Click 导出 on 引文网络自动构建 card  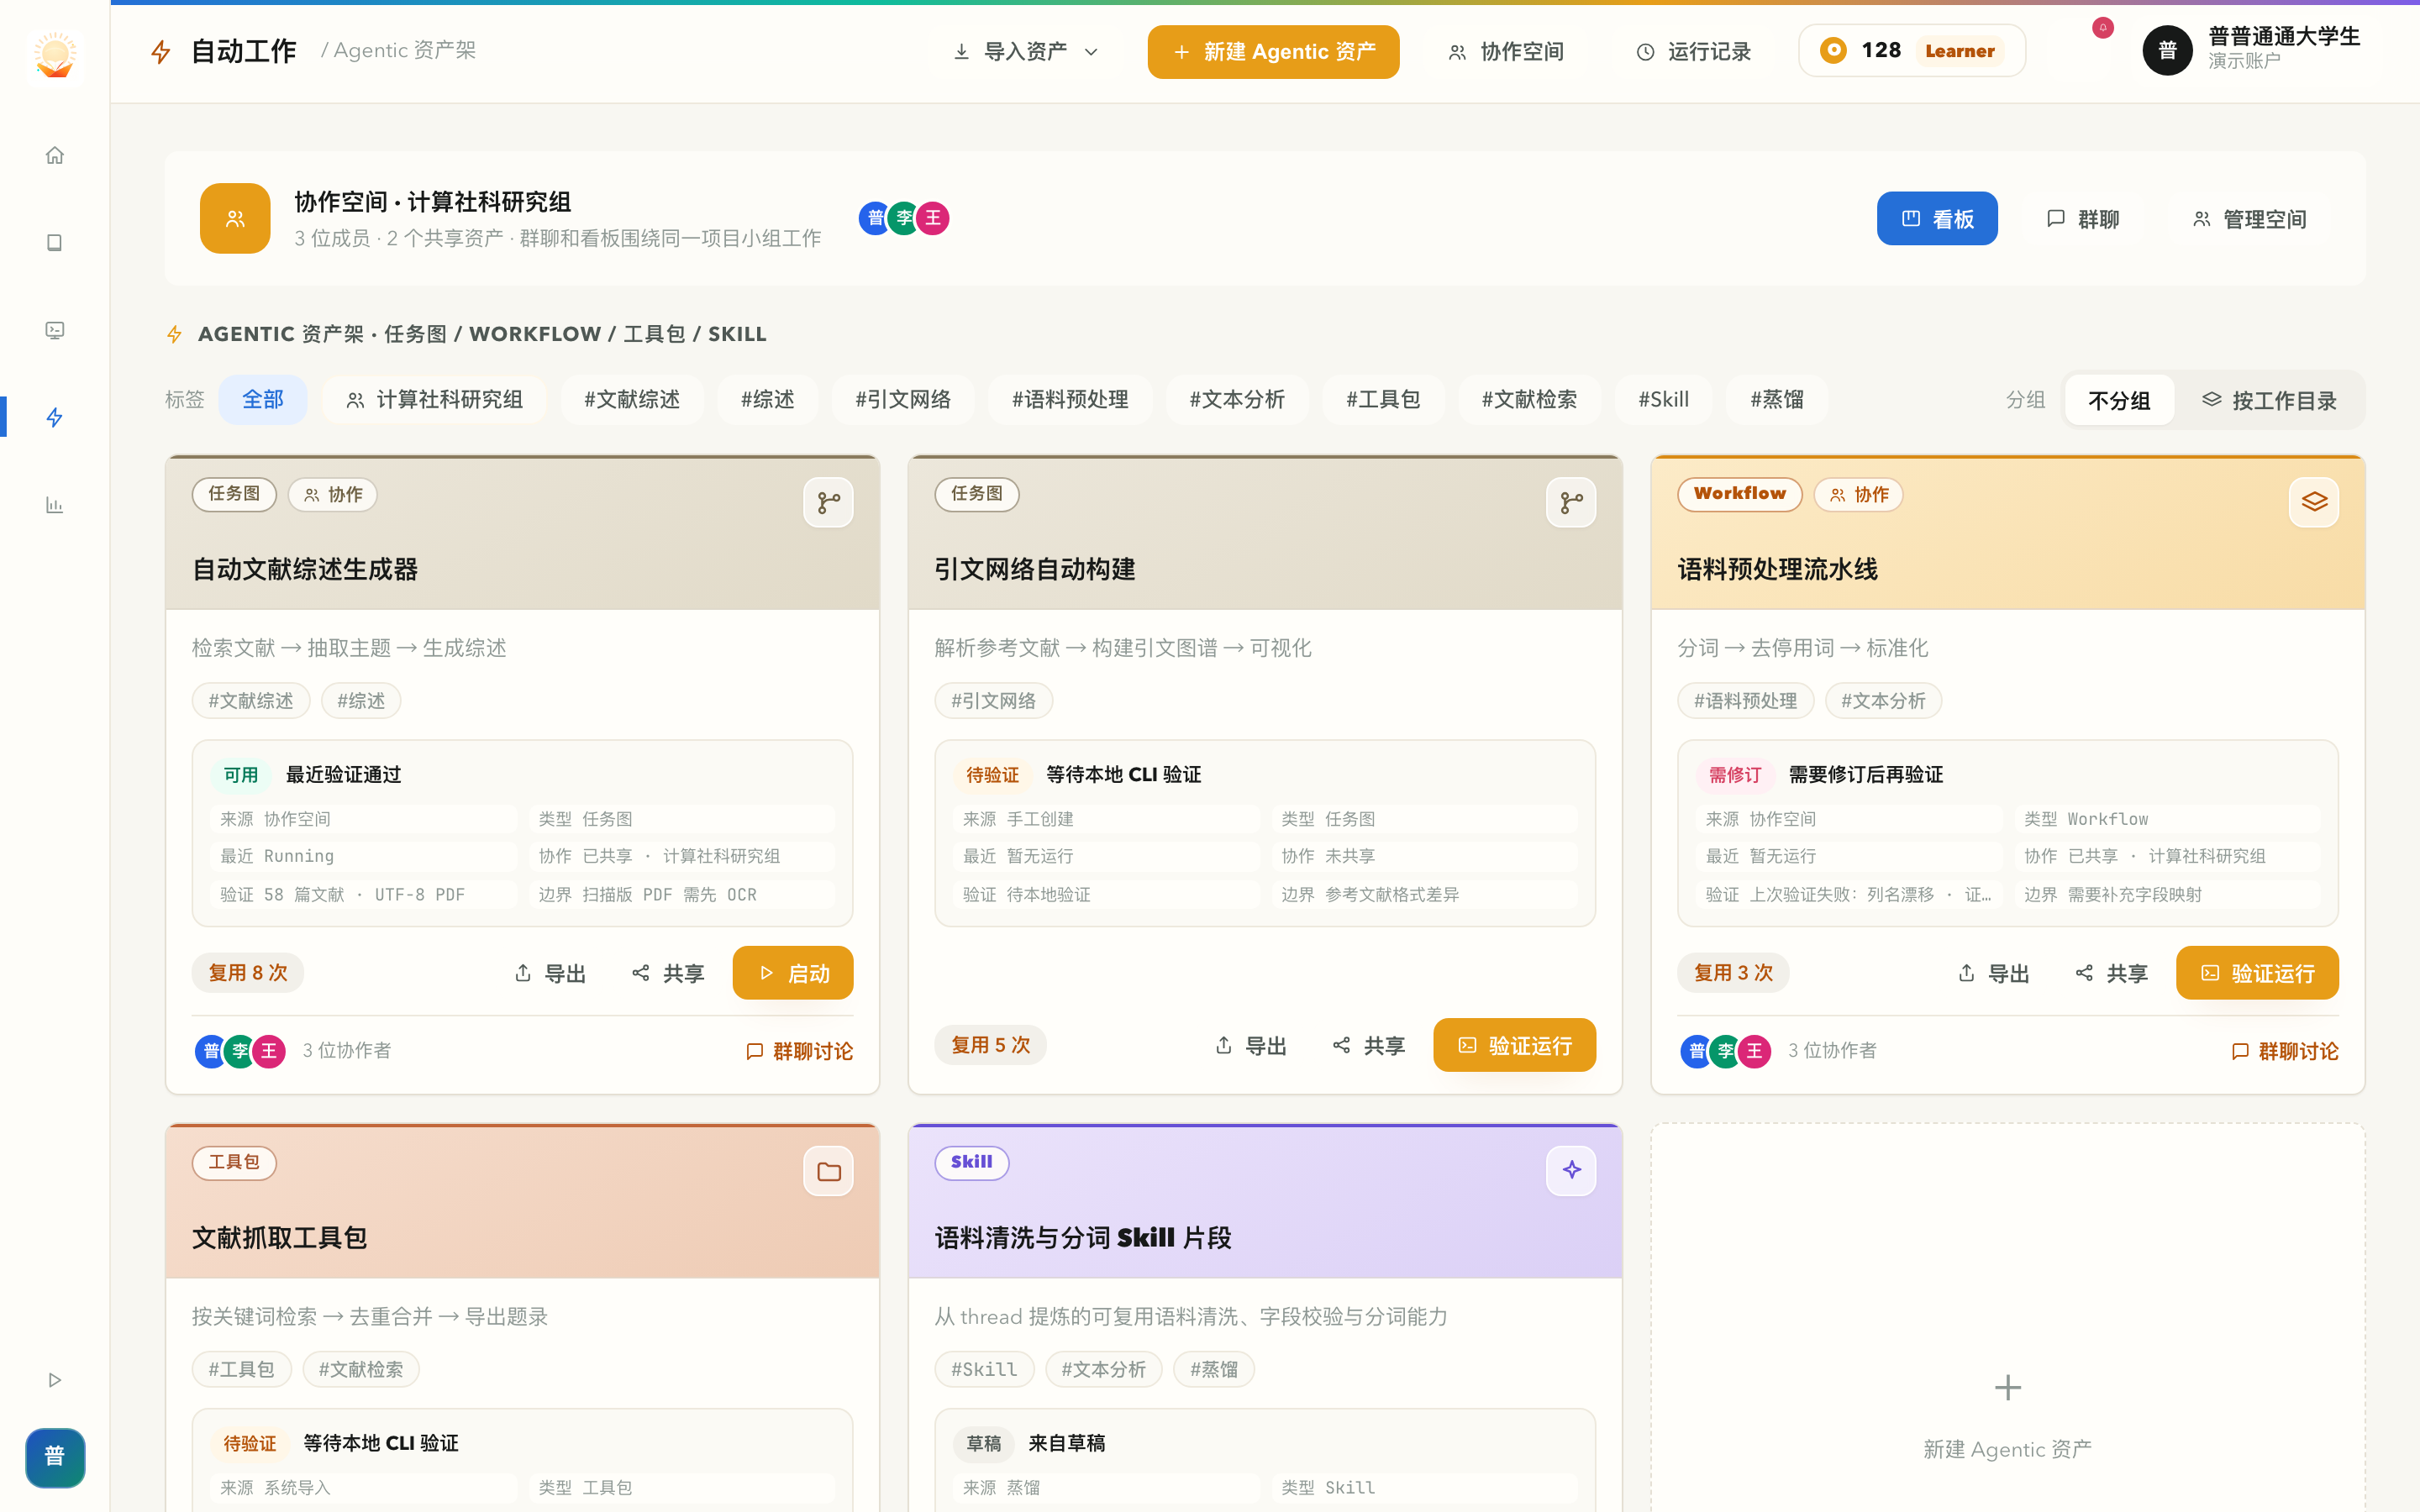click(x=1251, y=1045)
